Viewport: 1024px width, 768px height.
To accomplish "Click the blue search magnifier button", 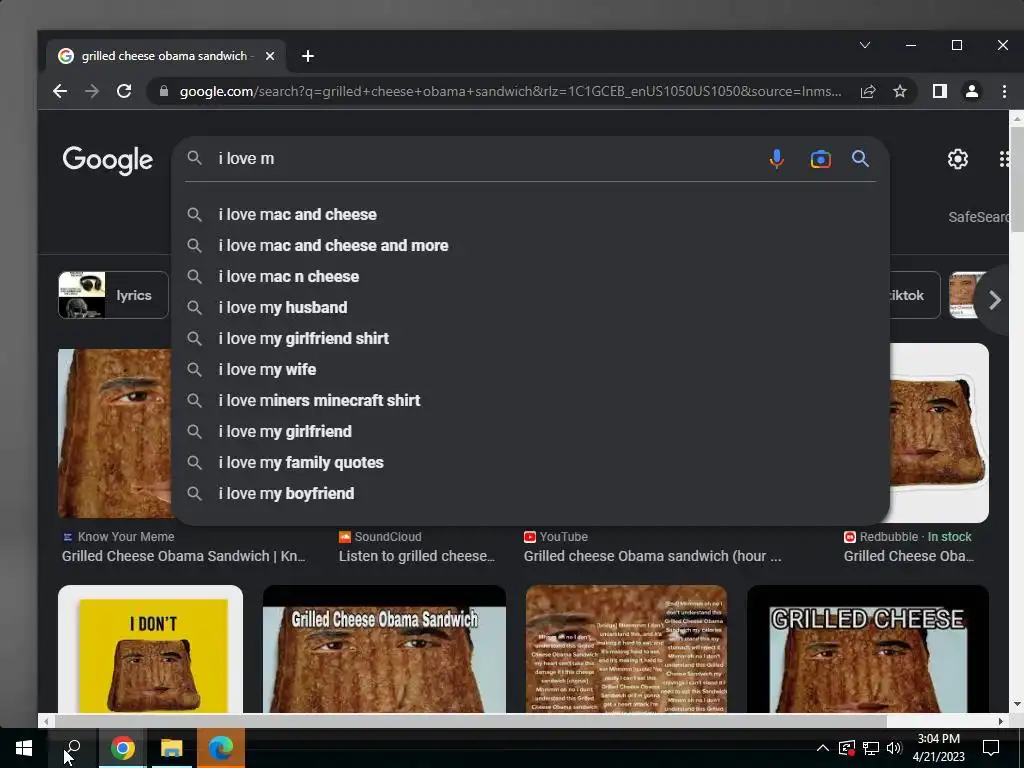I will click(x=860, y=159).
